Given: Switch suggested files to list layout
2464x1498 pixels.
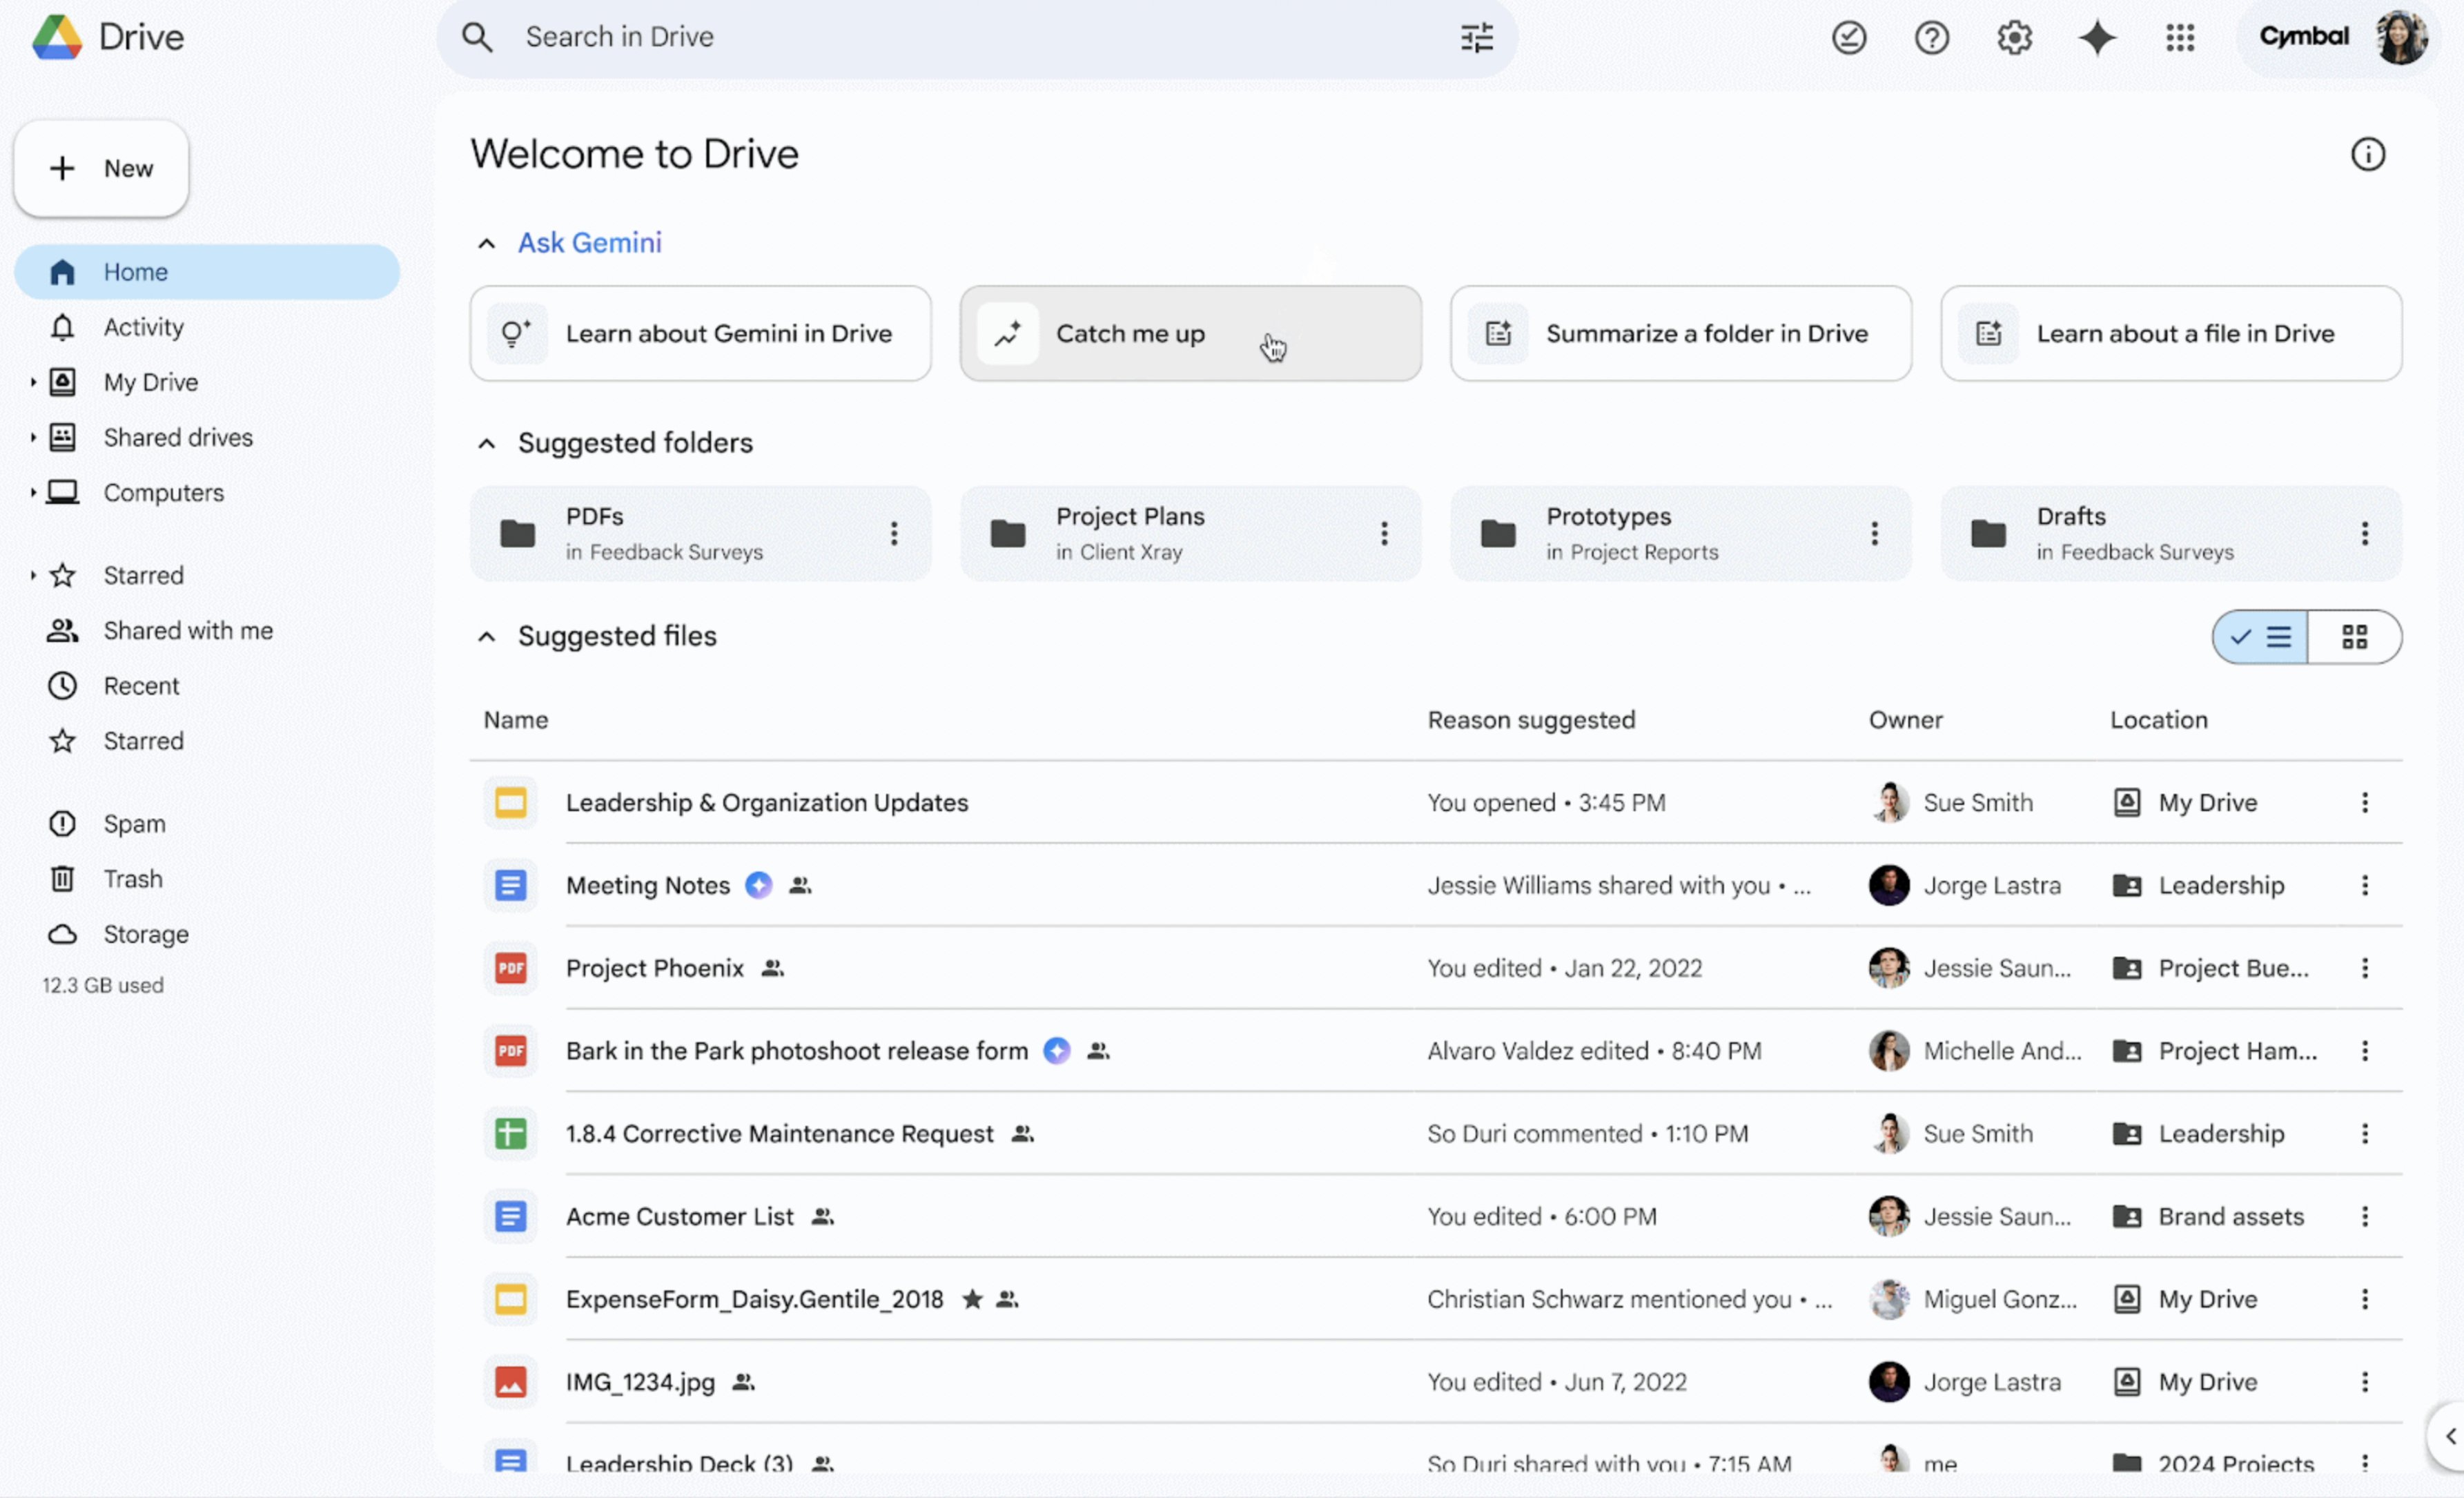Looking at the screenshot, I should [x=2260, y=637].
